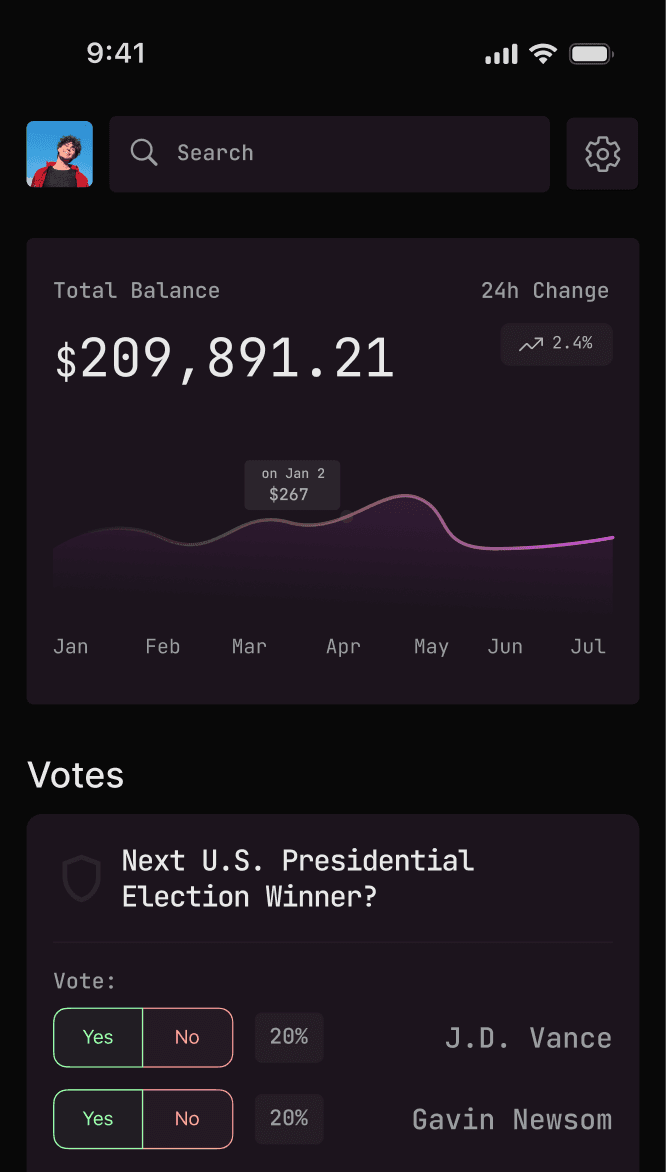Vote No for J.D. Vance

coord(187,1037)
